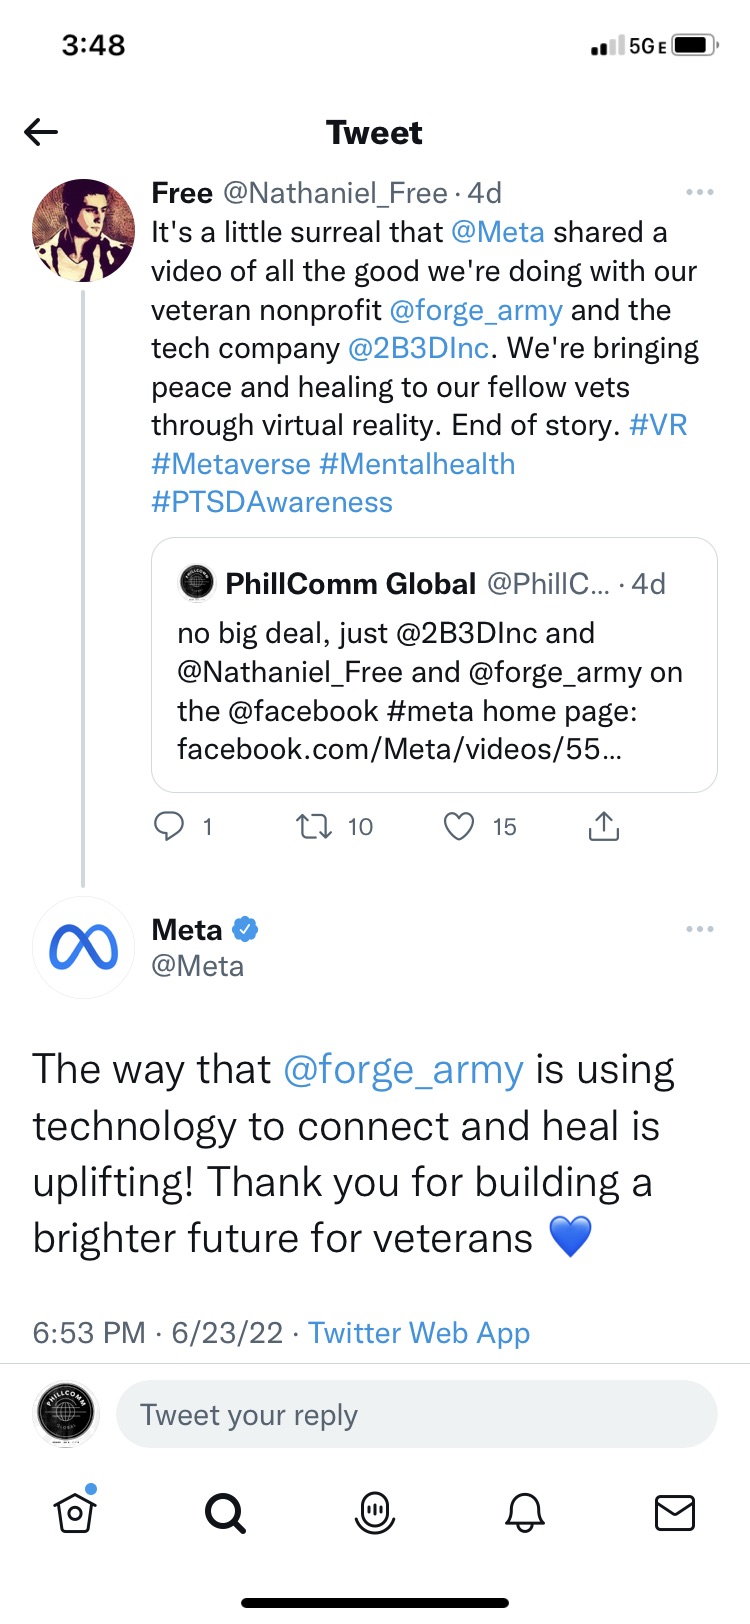Open Meta's logo avatar
The height and width of the screenshot is (1624, 750).
pos(84,947)
